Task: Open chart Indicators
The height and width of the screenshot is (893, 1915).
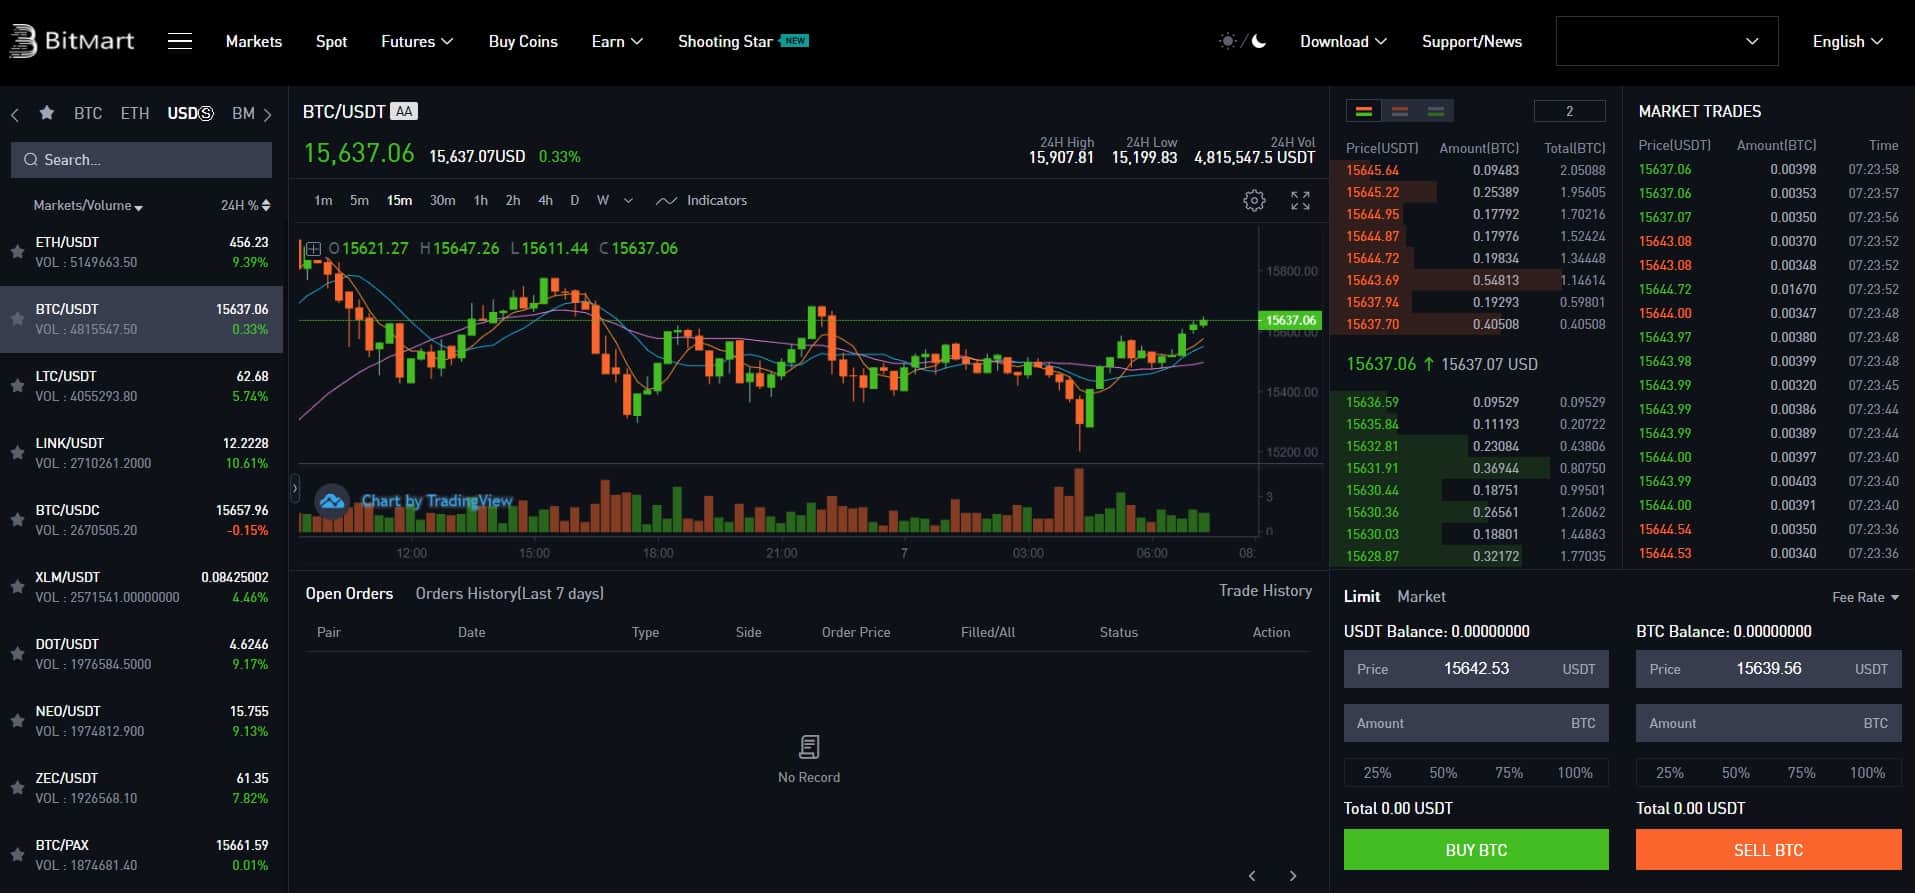Action: [x=701, y=200]
